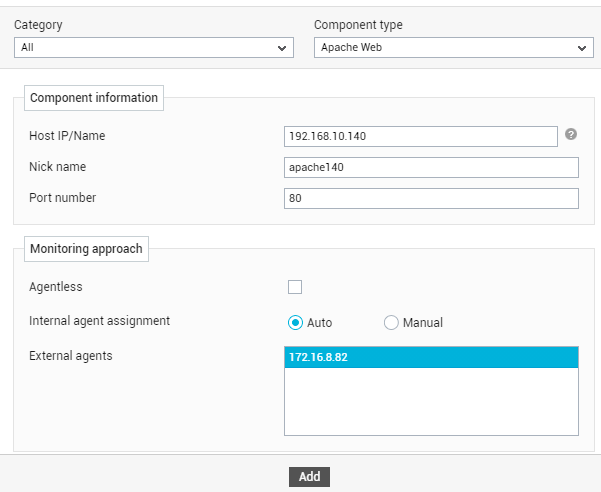This screenshot has height=492, width=601.
Task: Click the help icon beside Host IP/Name
Action: coord(571,134)
